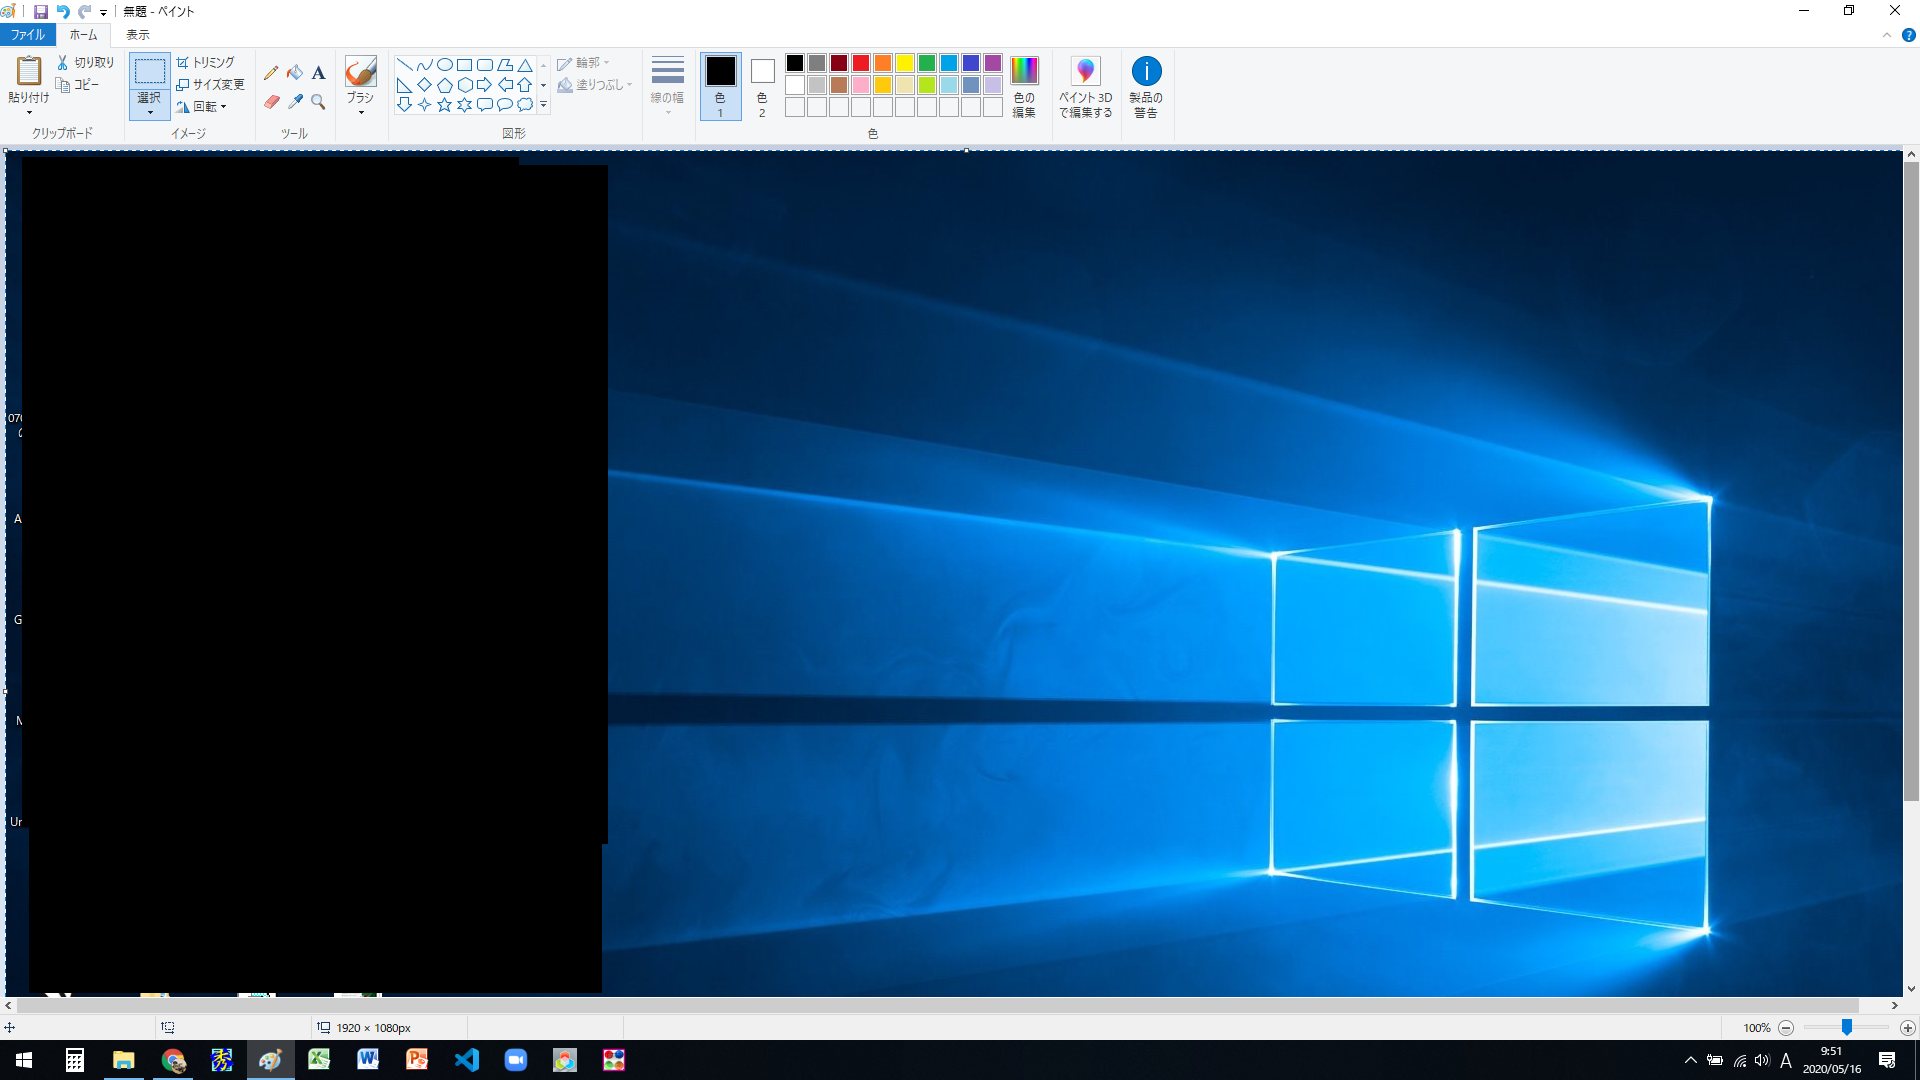Open the Outline dropdown
This screenshot has width=1920, height=1080.
(584, 63)
